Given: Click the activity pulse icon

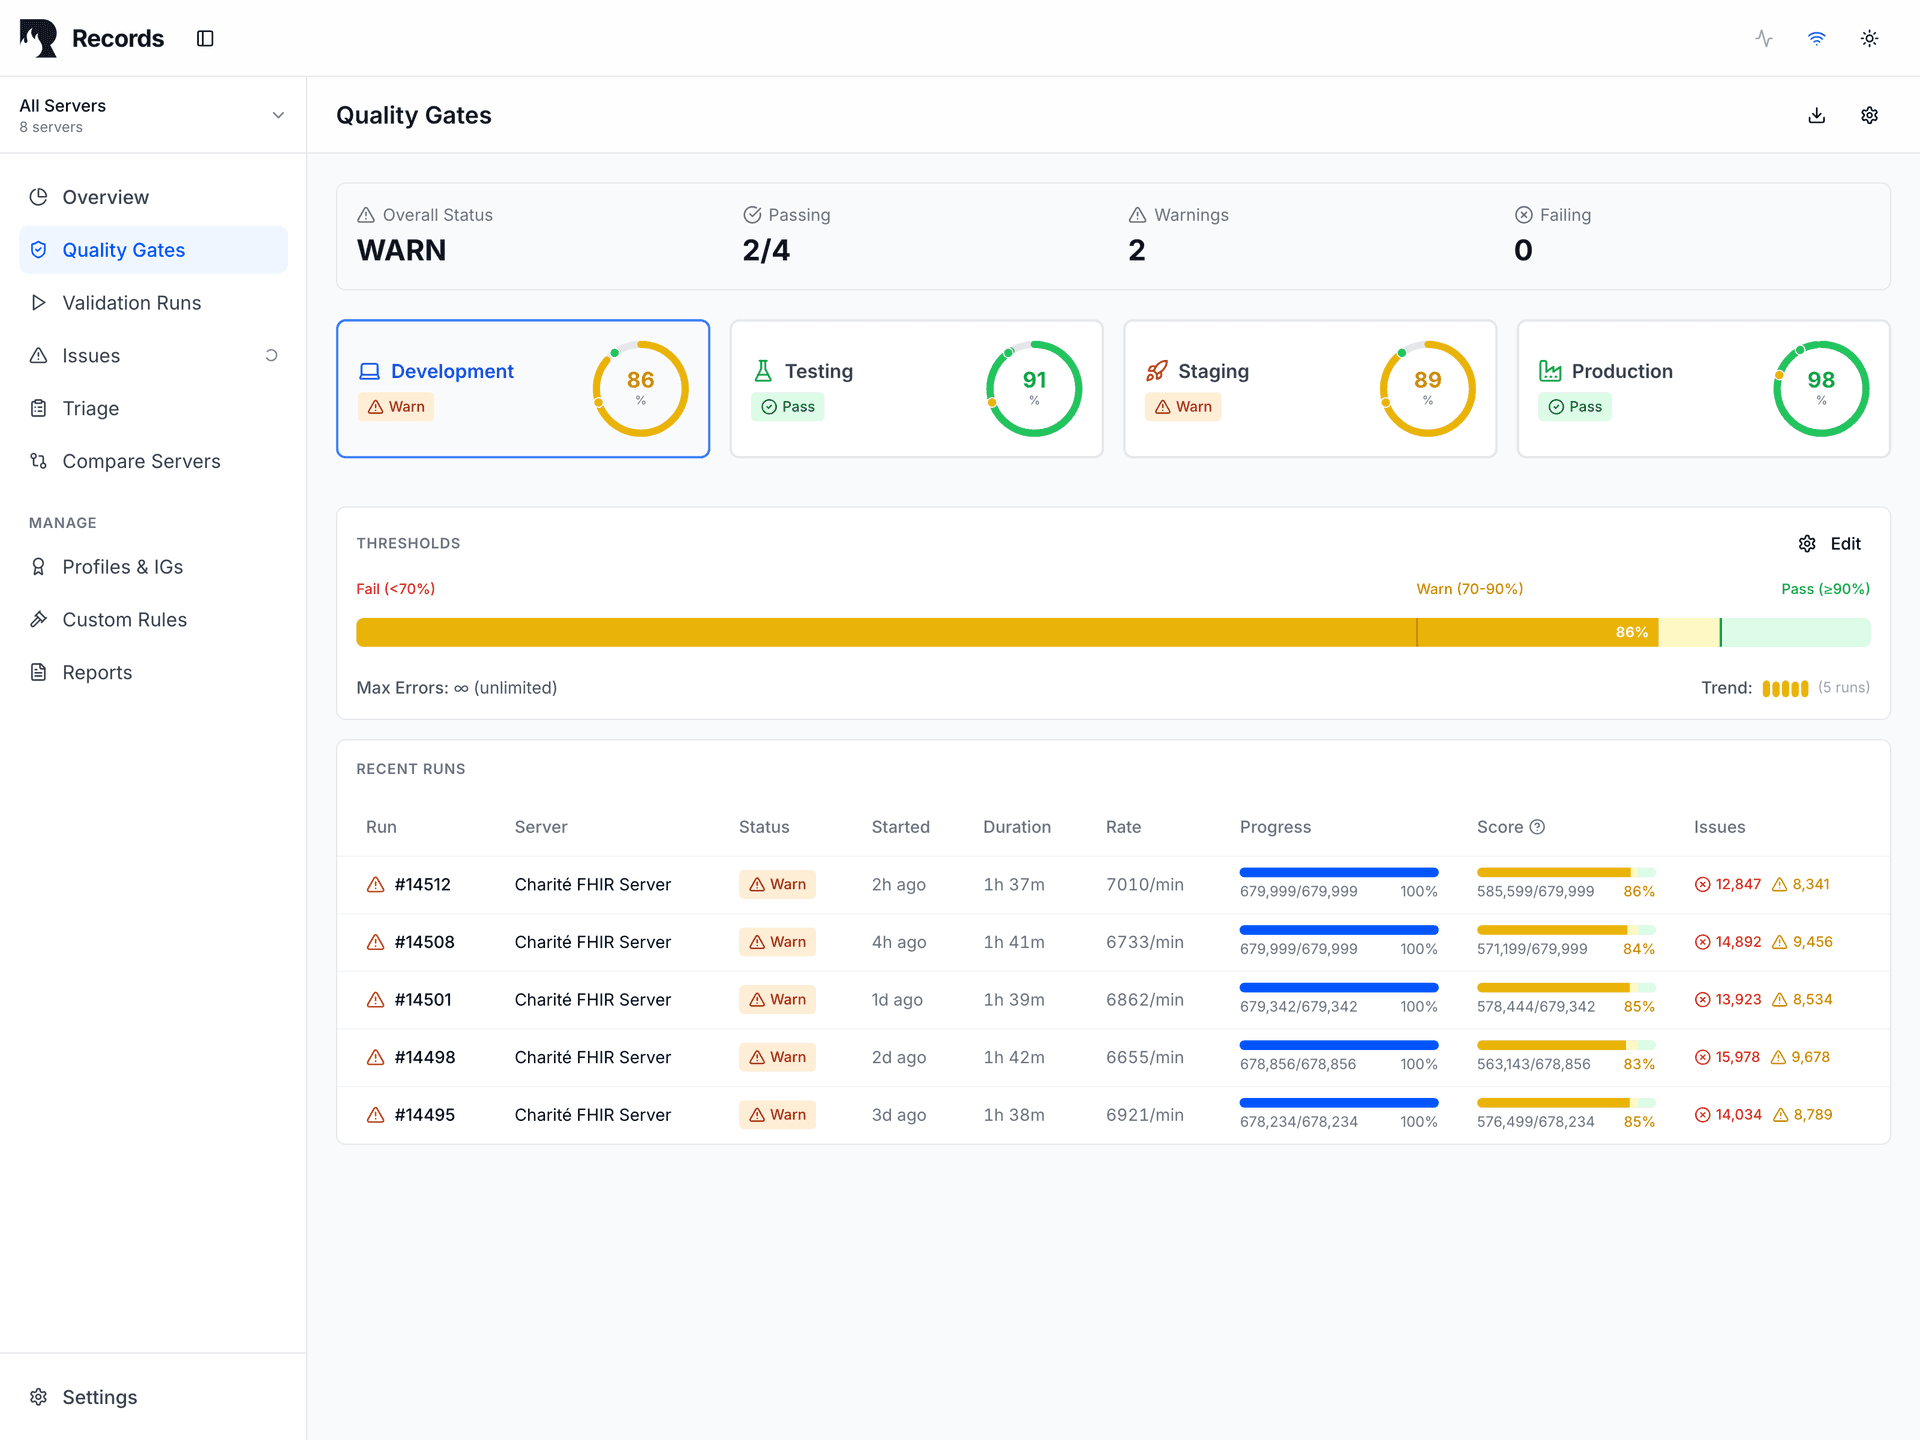Looking at the screenshot, I should [x=1764, y=38].
